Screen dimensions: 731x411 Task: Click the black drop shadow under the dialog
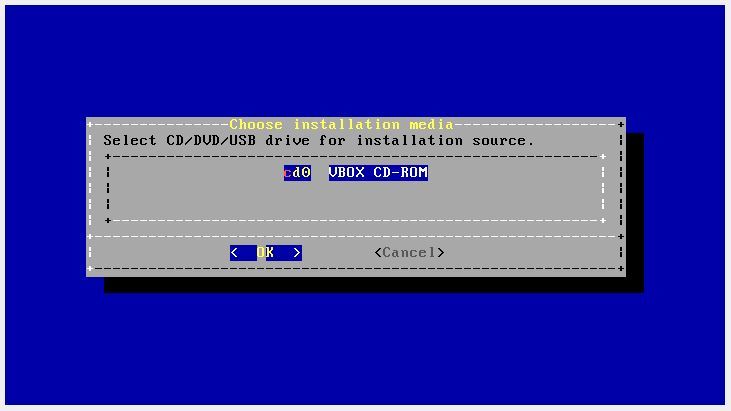(x=373, y=285)
